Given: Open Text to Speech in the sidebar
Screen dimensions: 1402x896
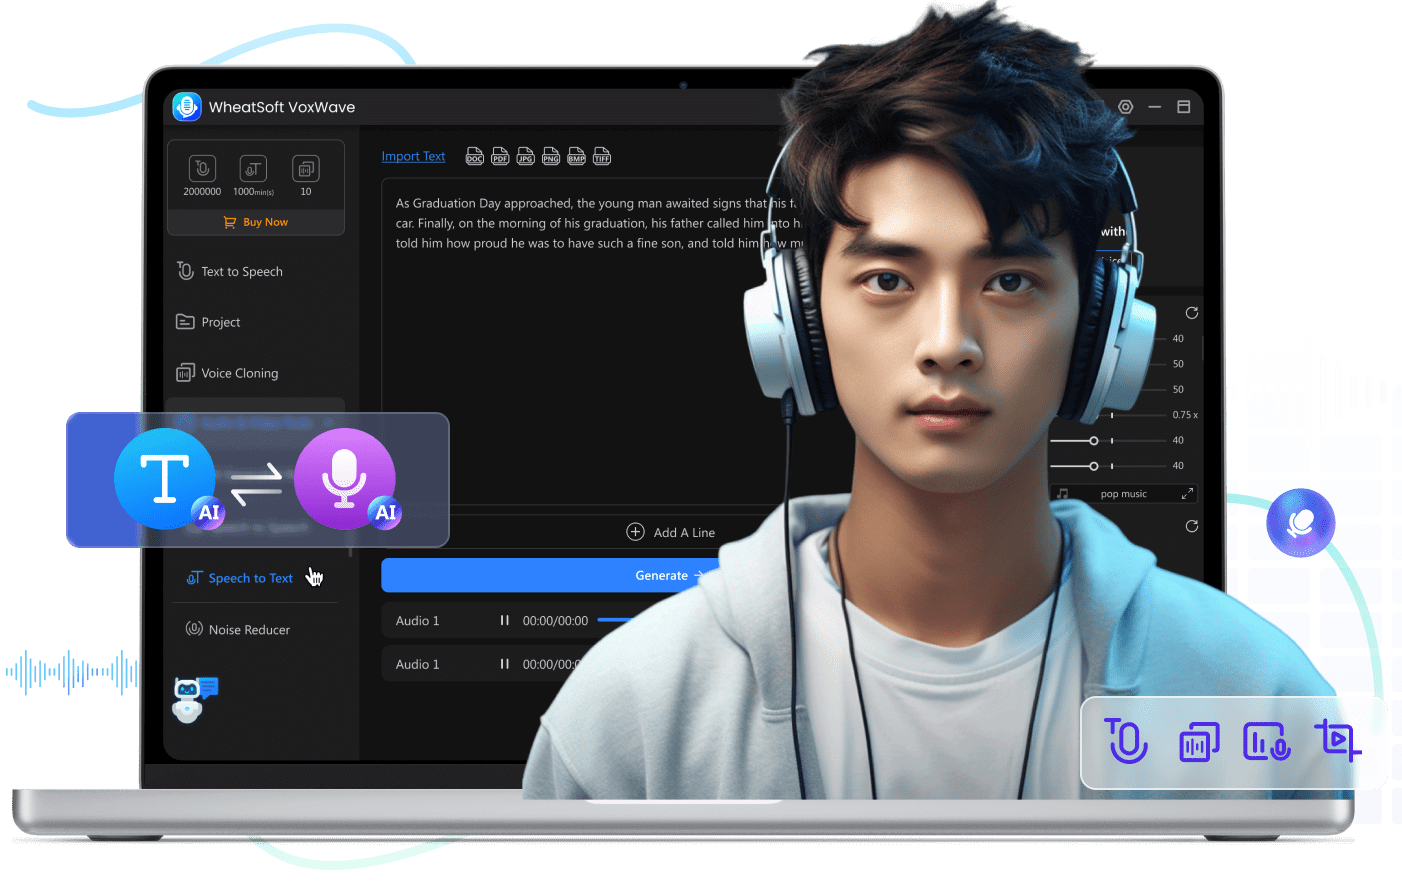Looking at the screenshot, I should tap(230, 271).
